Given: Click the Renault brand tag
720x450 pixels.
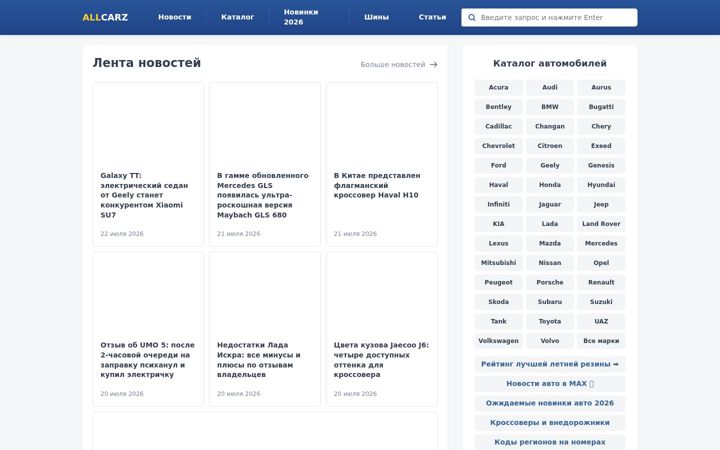Looking at the screenshot, I should [x=601, y=282].
